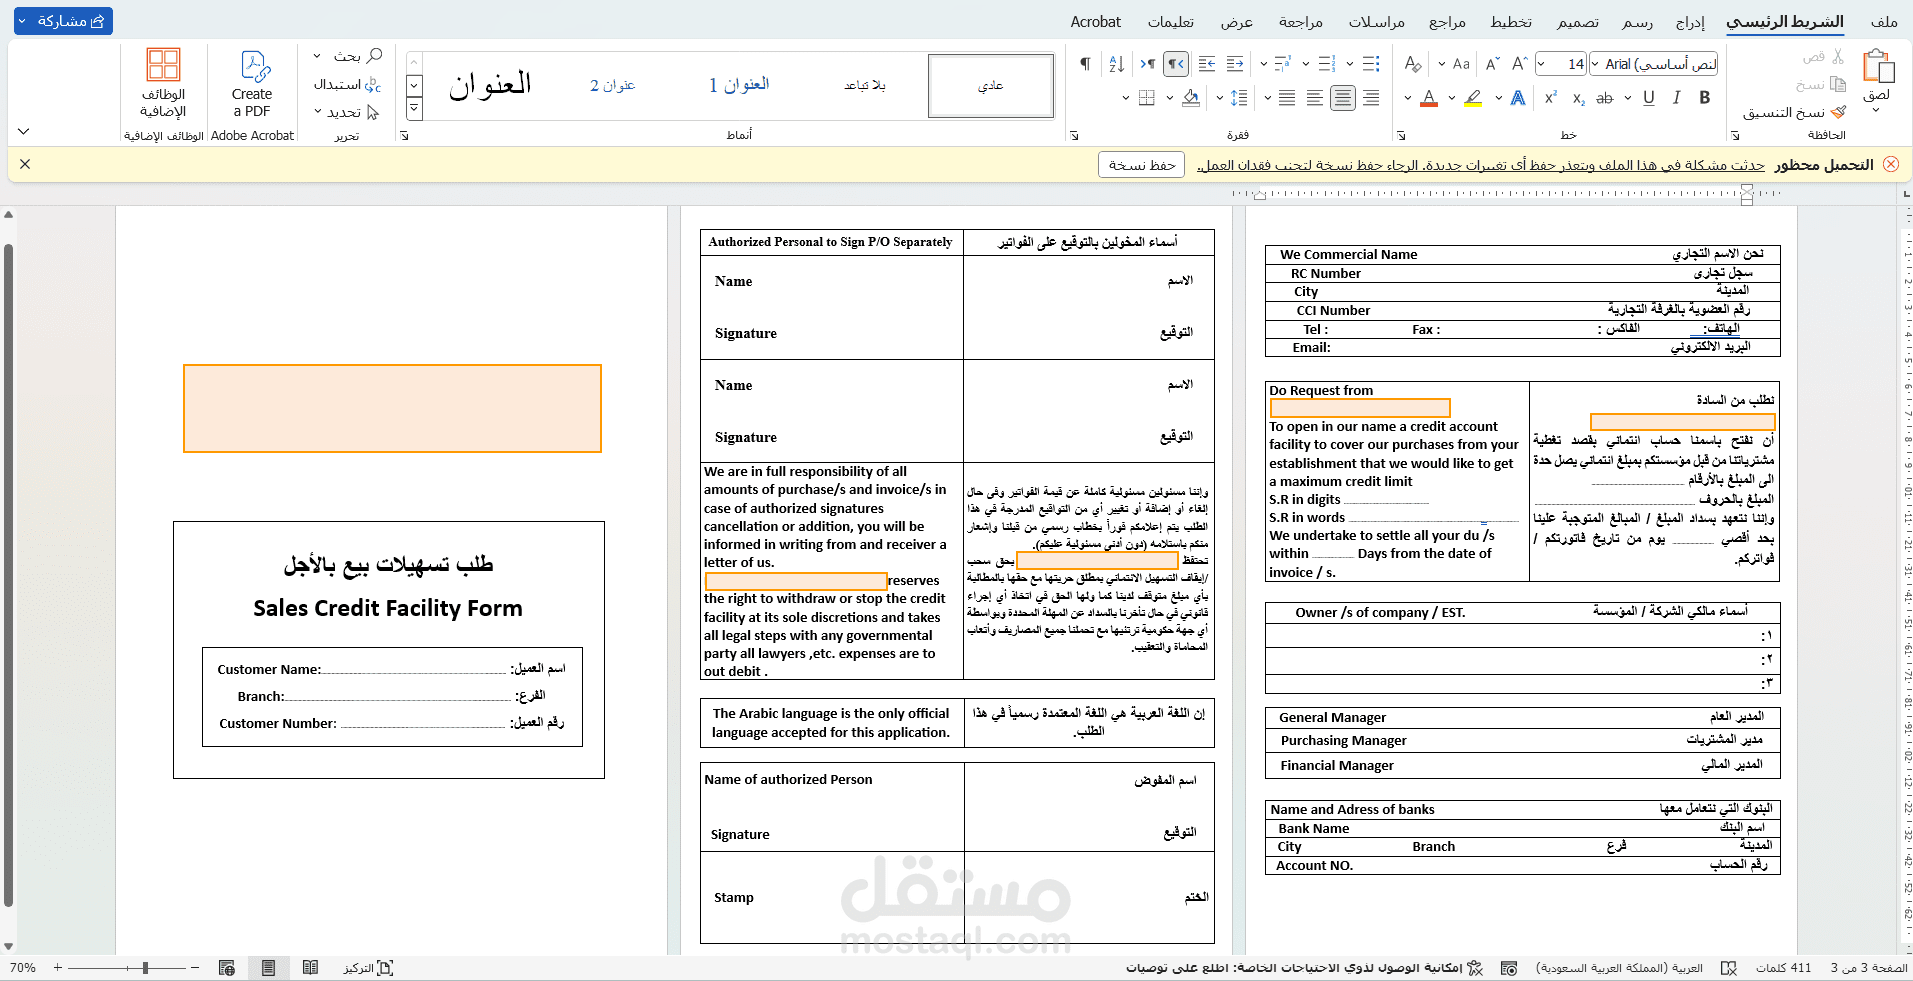Click the shading paint bucket icon
The image size is (1913, 981).
1191,97
